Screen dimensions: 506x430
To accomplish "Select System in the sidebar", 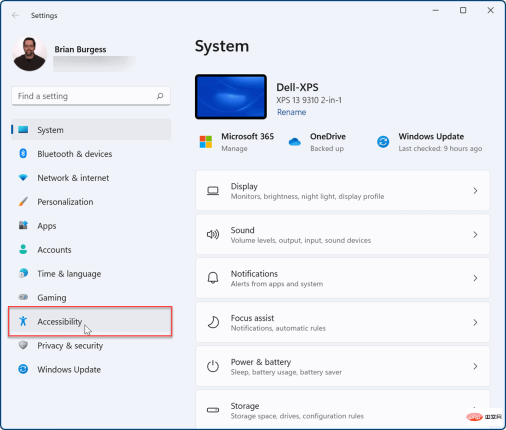I will pyautogui.click(x=91, y=130).
